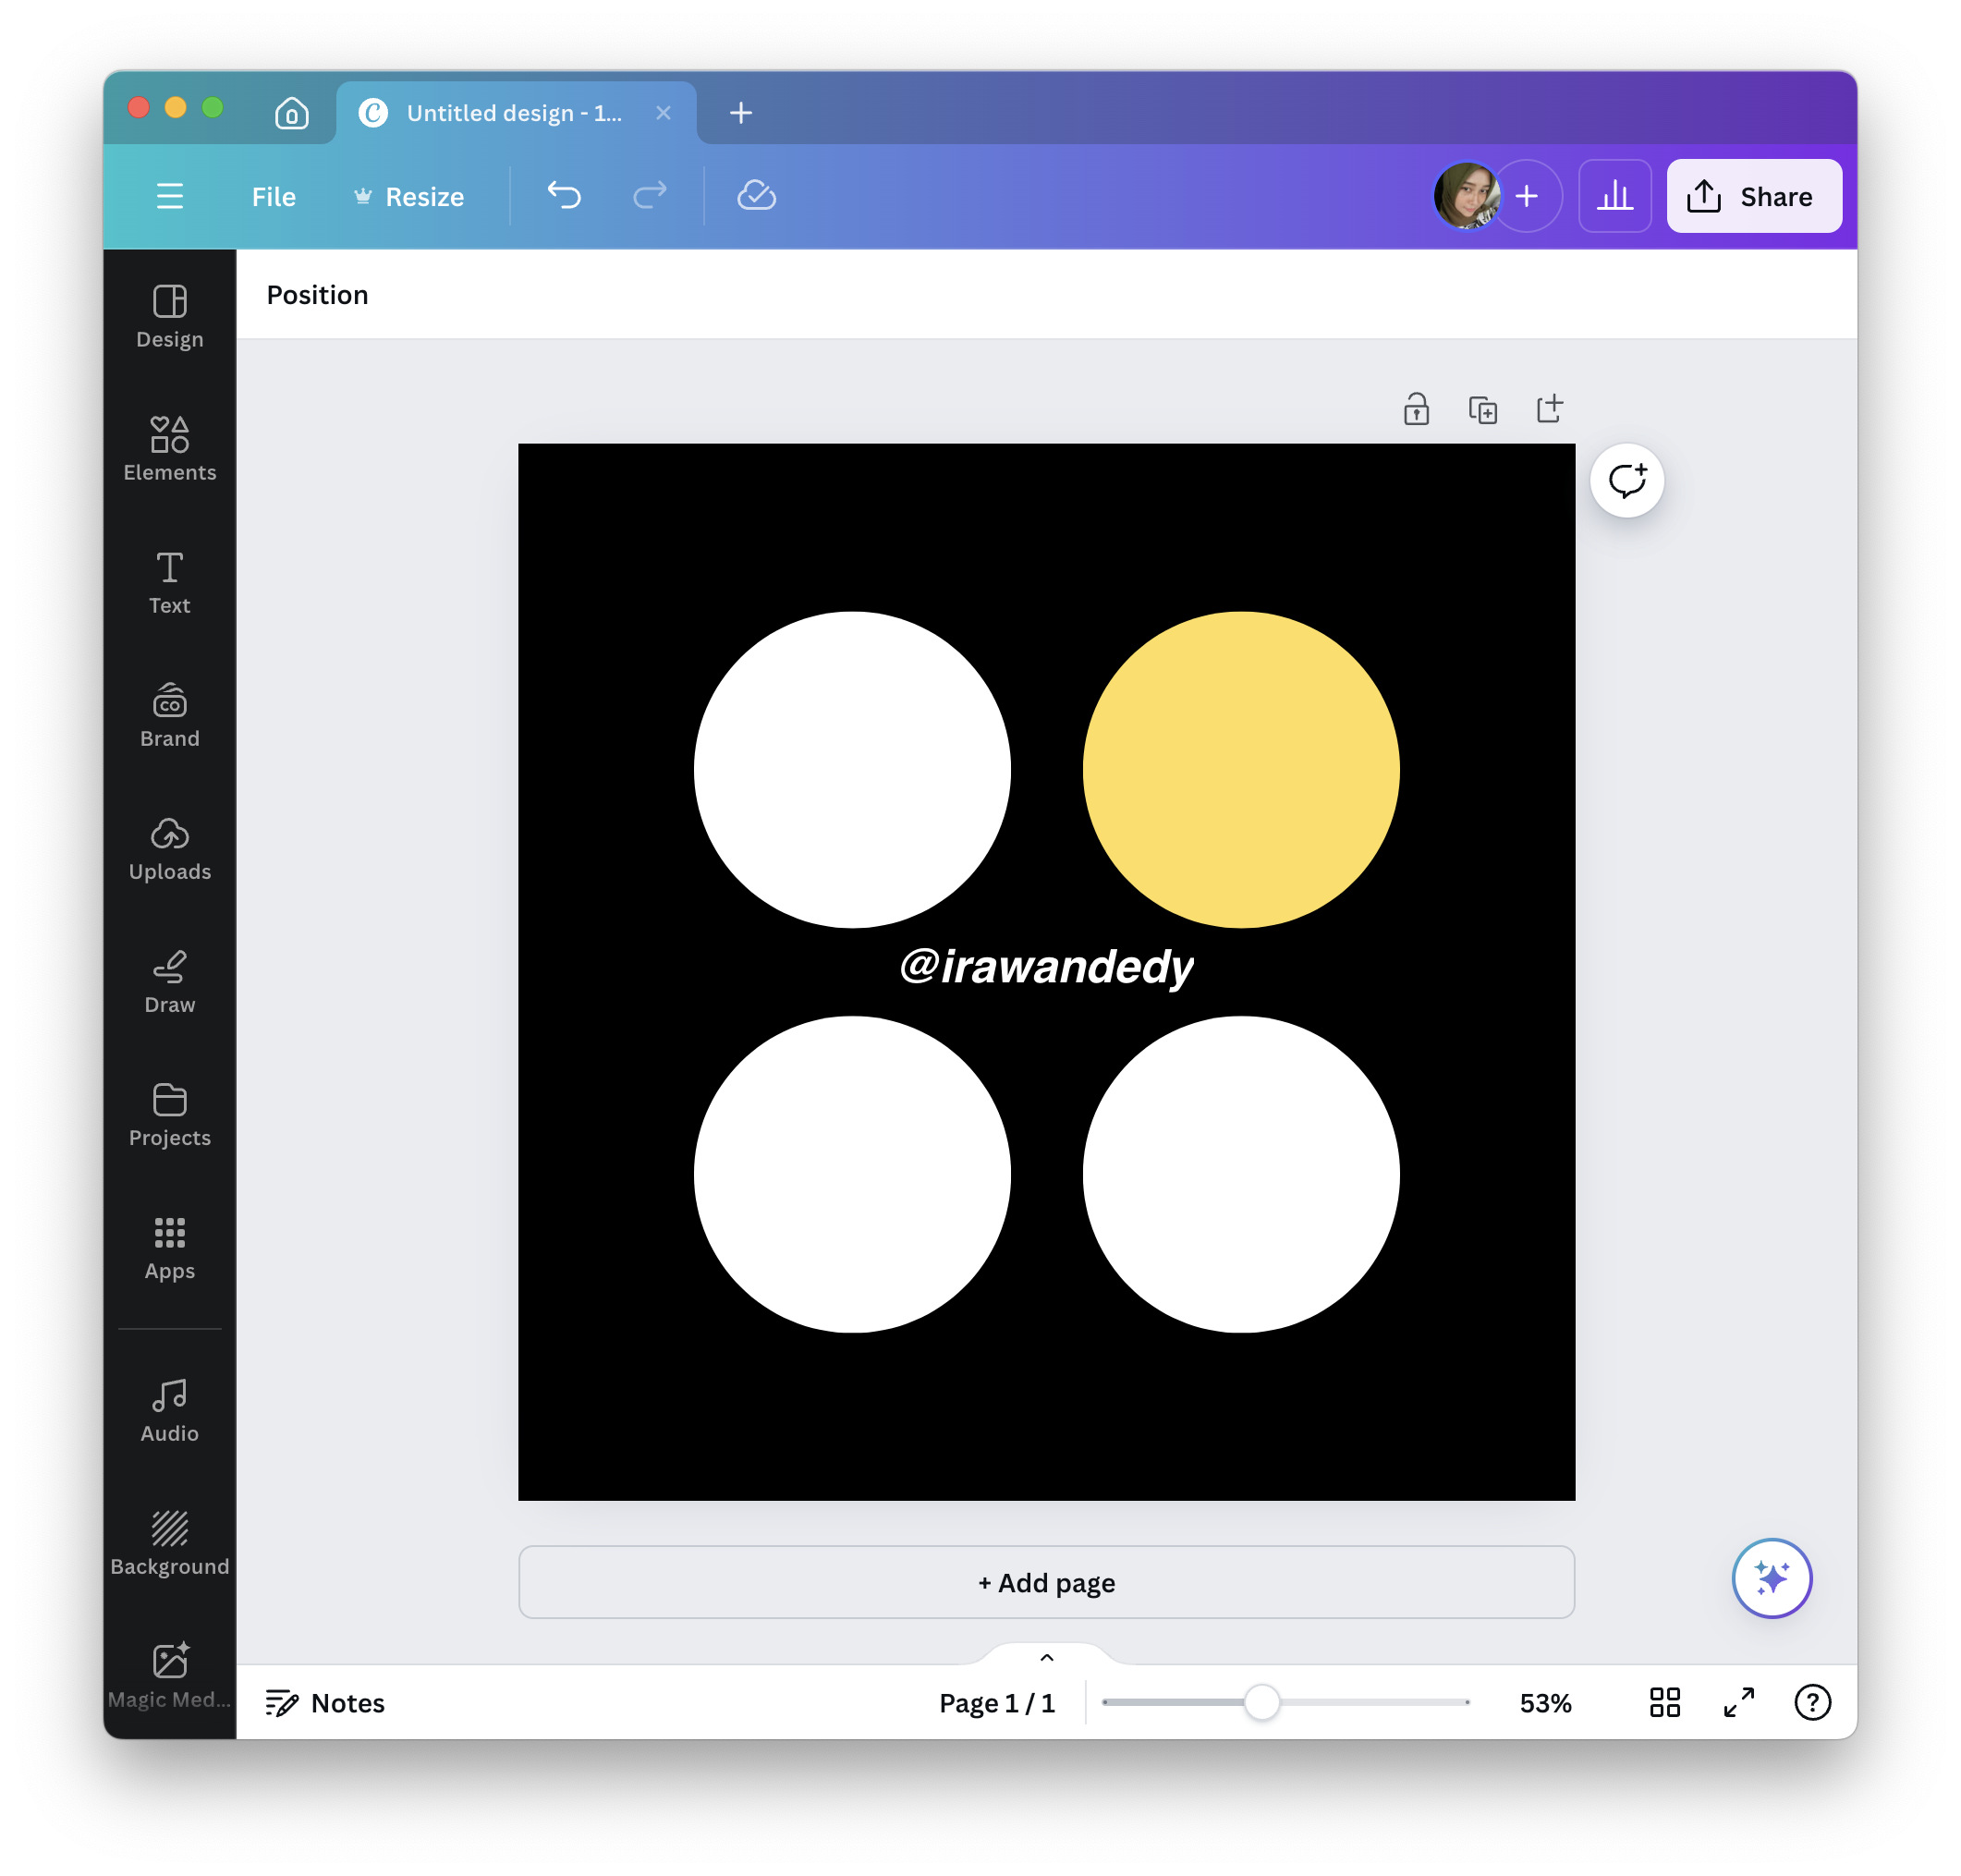Open the Elements panel

point(169,449)
